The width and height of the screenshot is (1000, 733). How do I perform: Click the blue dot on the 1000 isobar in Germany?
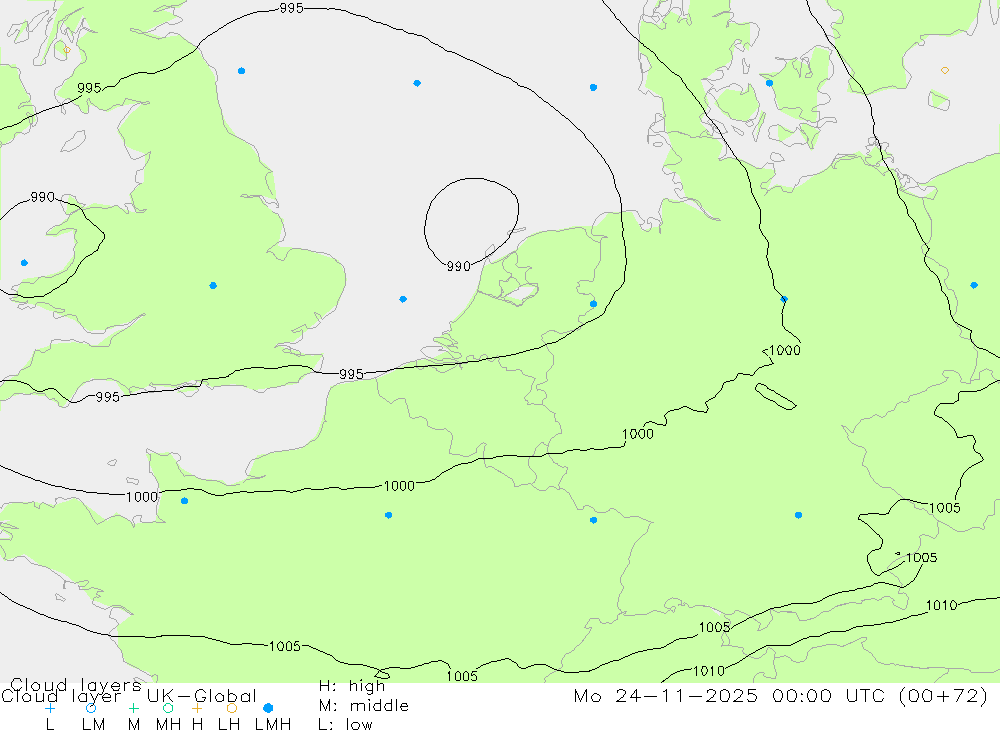pos(784,299)
